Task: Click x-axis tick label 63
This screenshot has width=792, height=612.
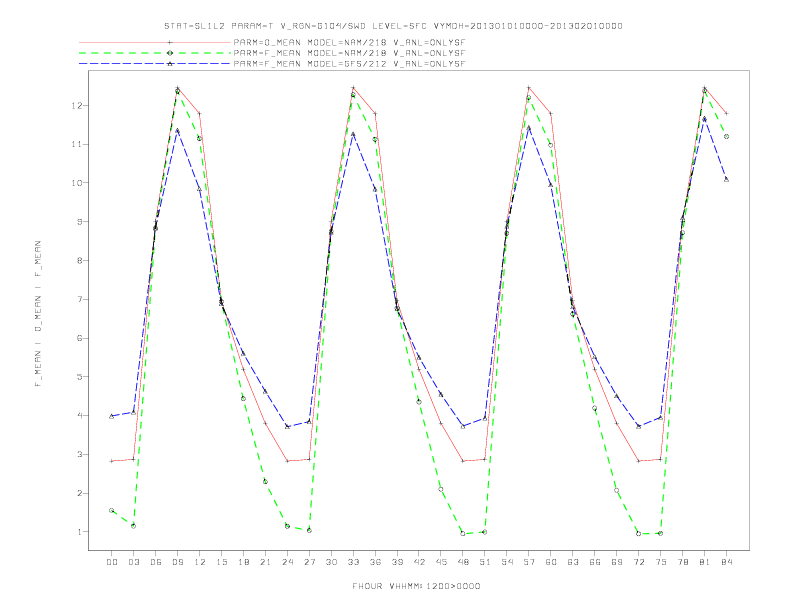Action: [573, 562]
